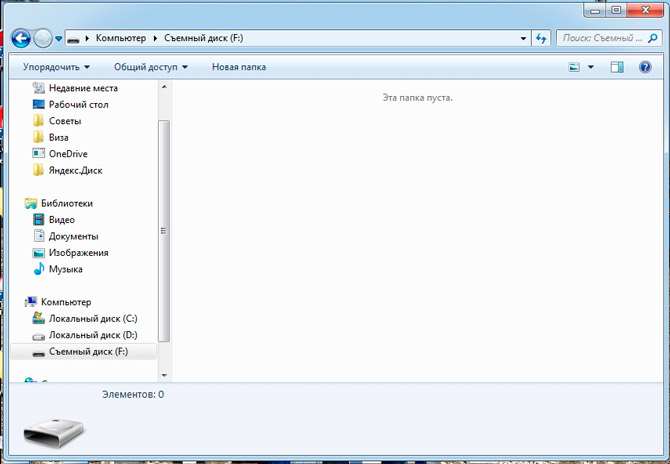670x464 pixels.
Task: Click the Рабочий стол desktop icon
Action: pyautogui.click(x=38, y=104)
